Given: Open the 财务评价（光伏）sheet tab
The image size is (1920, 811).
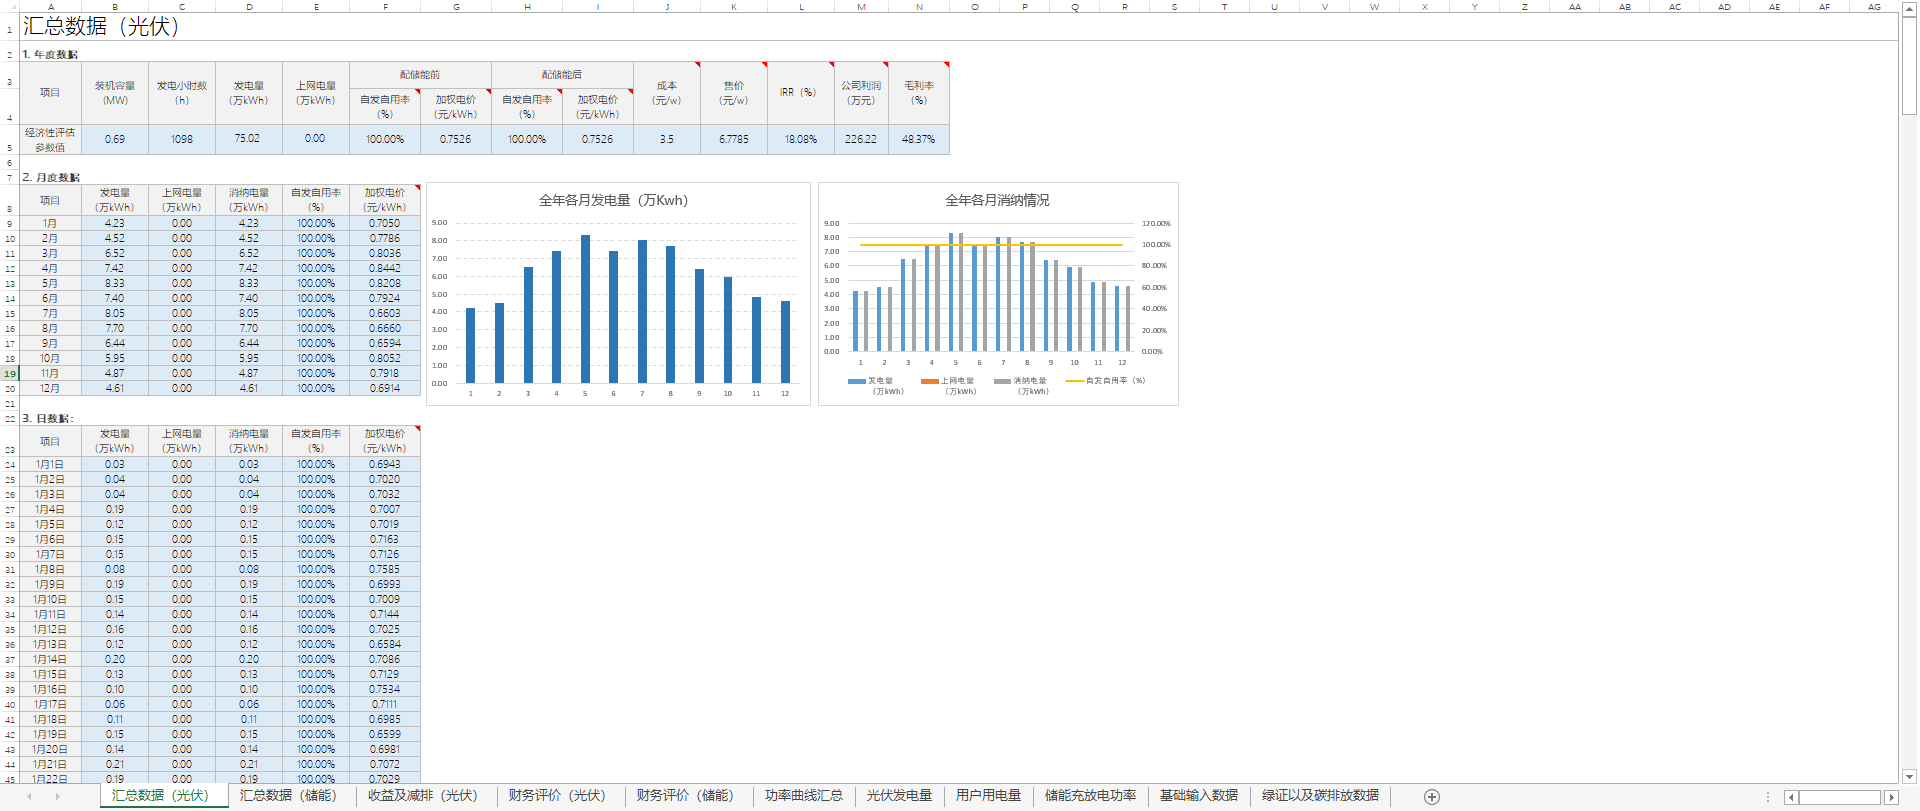Looking at the screenshot, I should pyautogui.click(x=557, y=796).
